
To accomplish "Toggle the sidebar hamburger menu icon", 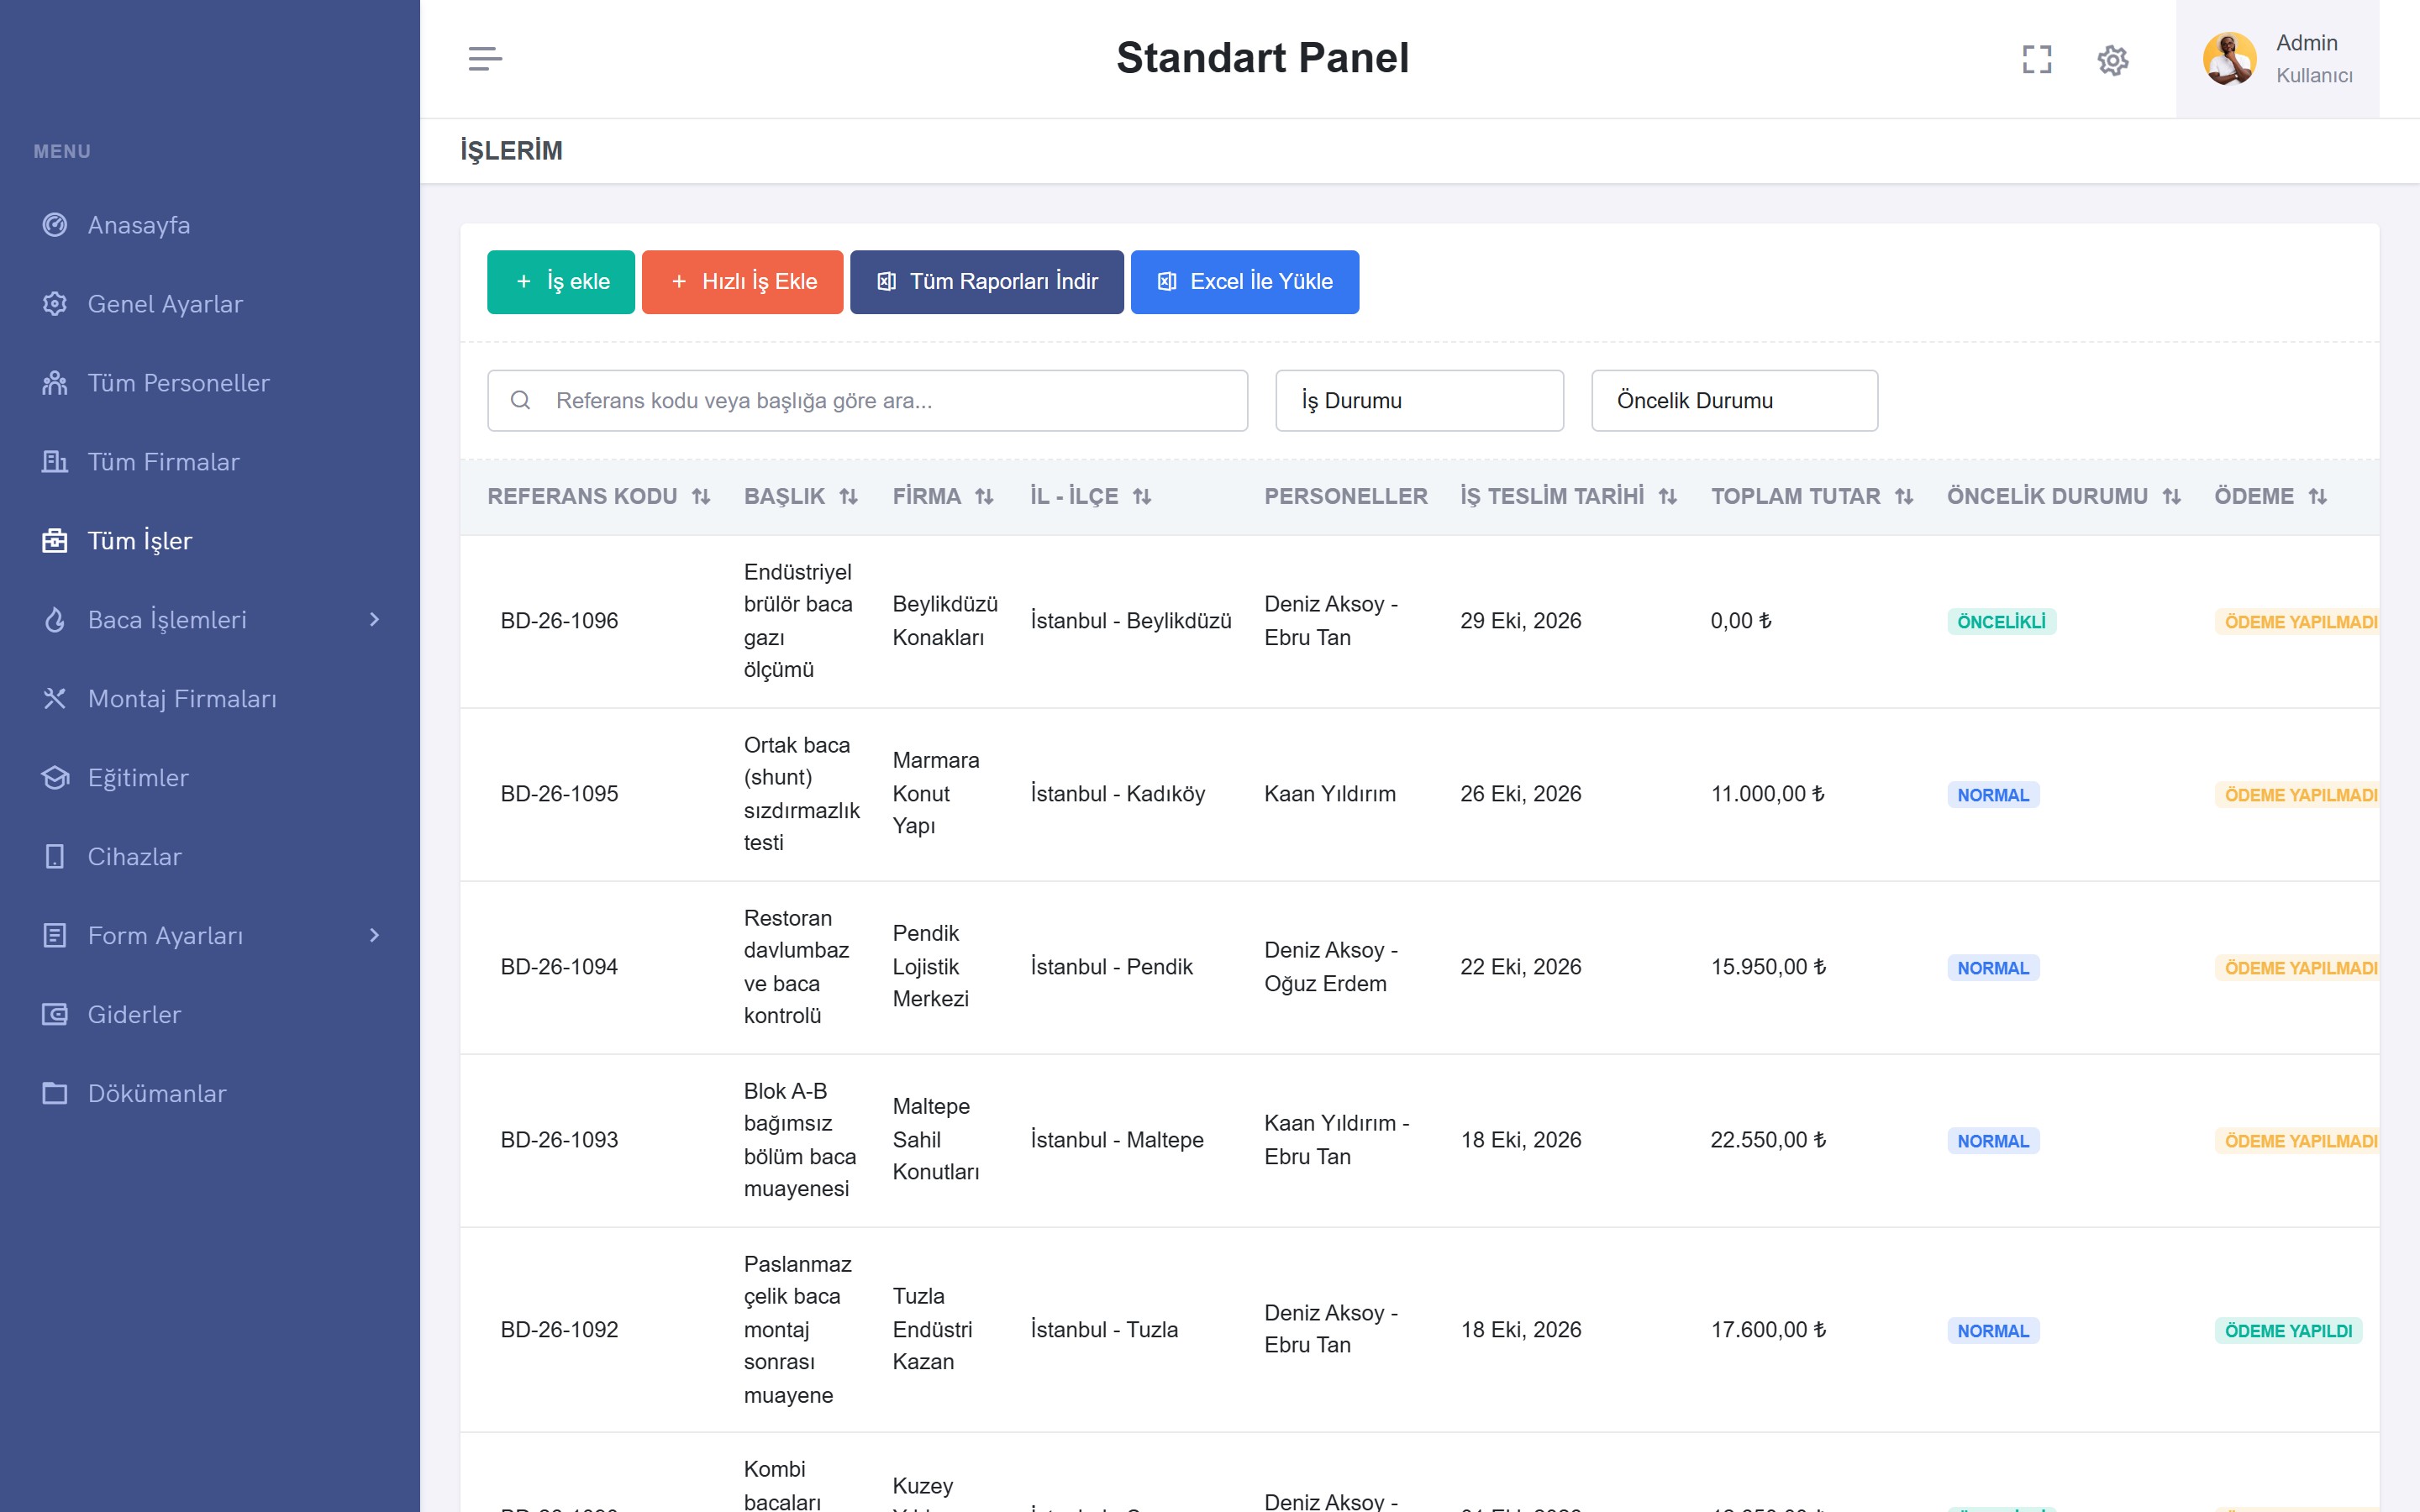I will point(485,59).
